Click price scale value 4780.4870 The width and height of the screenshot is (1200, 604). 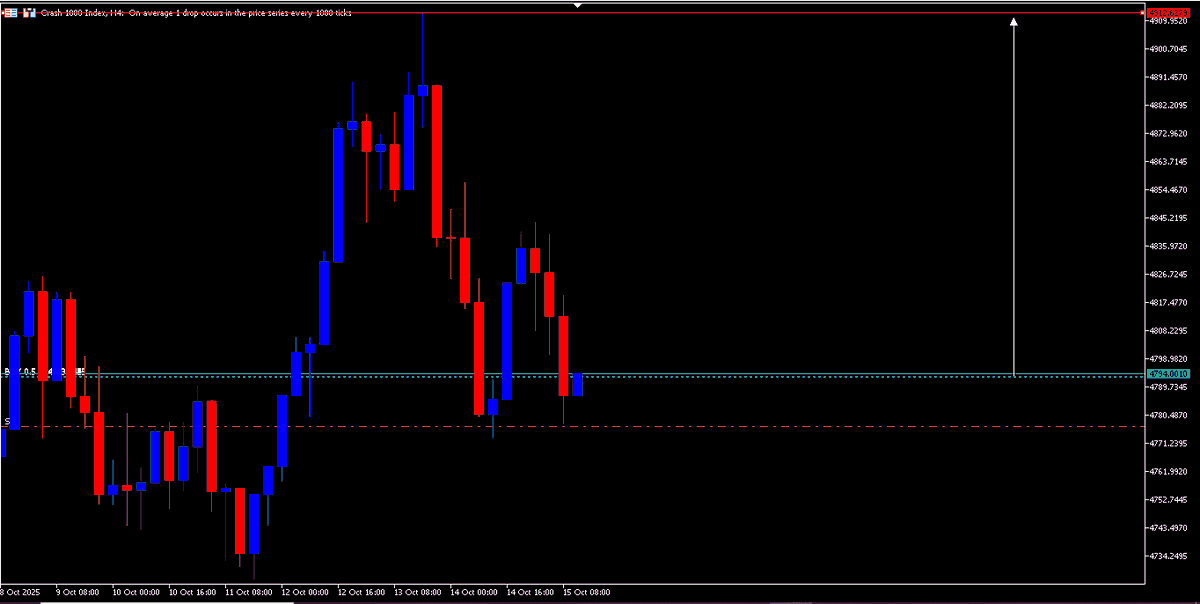tap(1169, 415)
